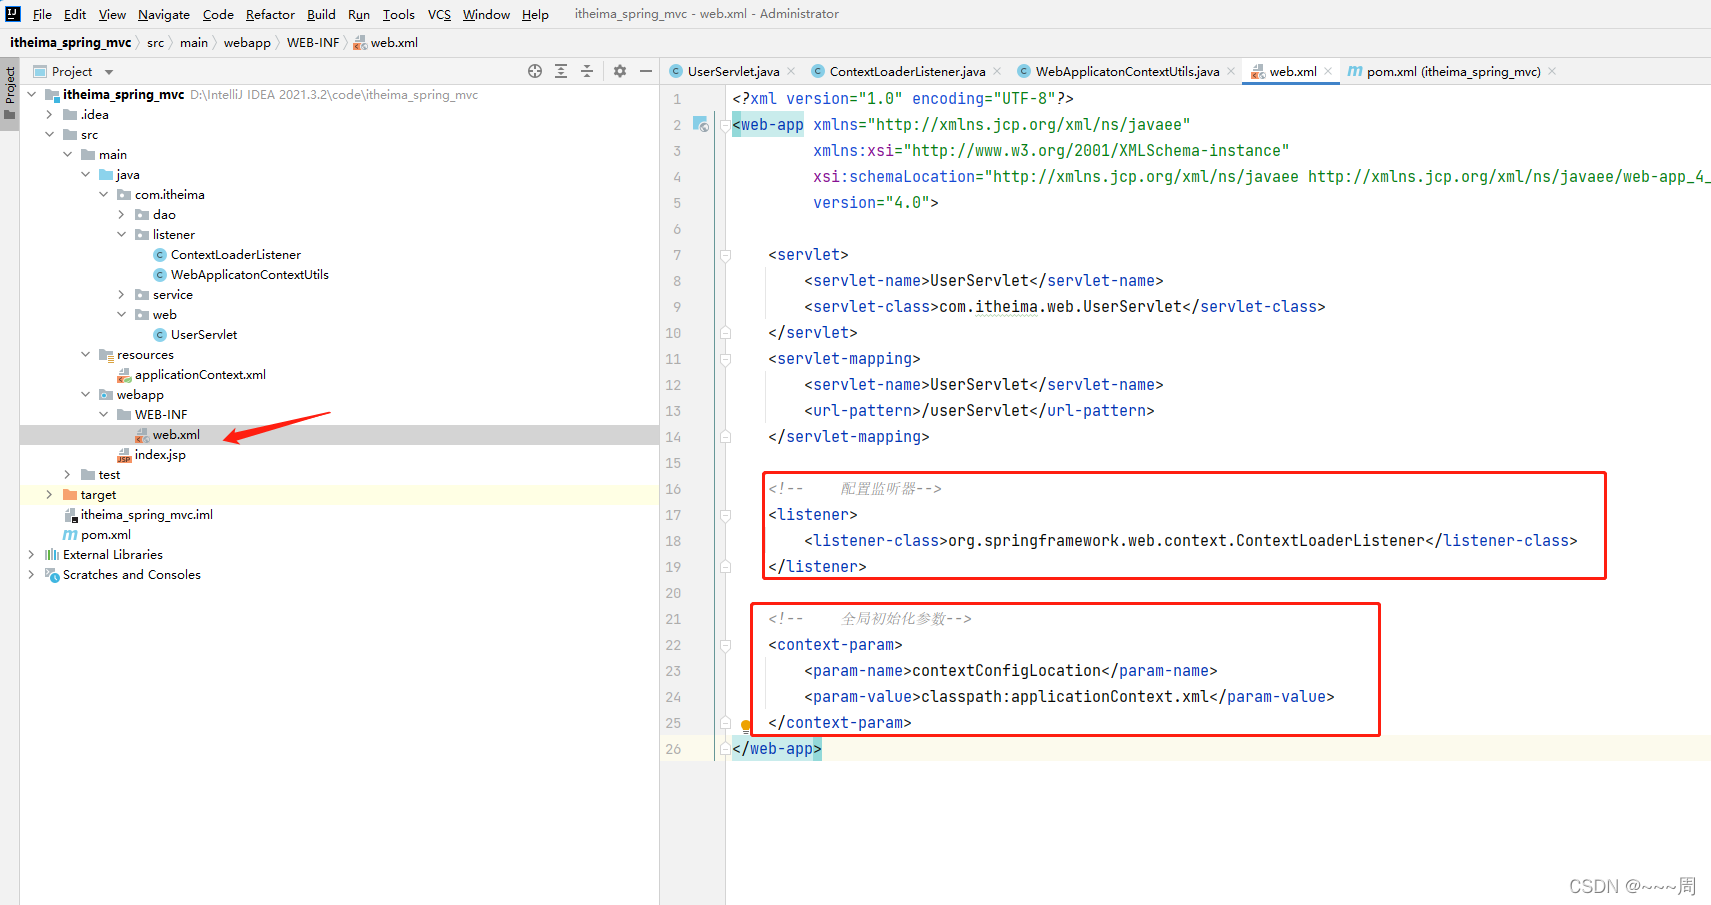Switch to the pom.xml tab
Viewport: 1711px width, 905px height.
point(1453,71)
